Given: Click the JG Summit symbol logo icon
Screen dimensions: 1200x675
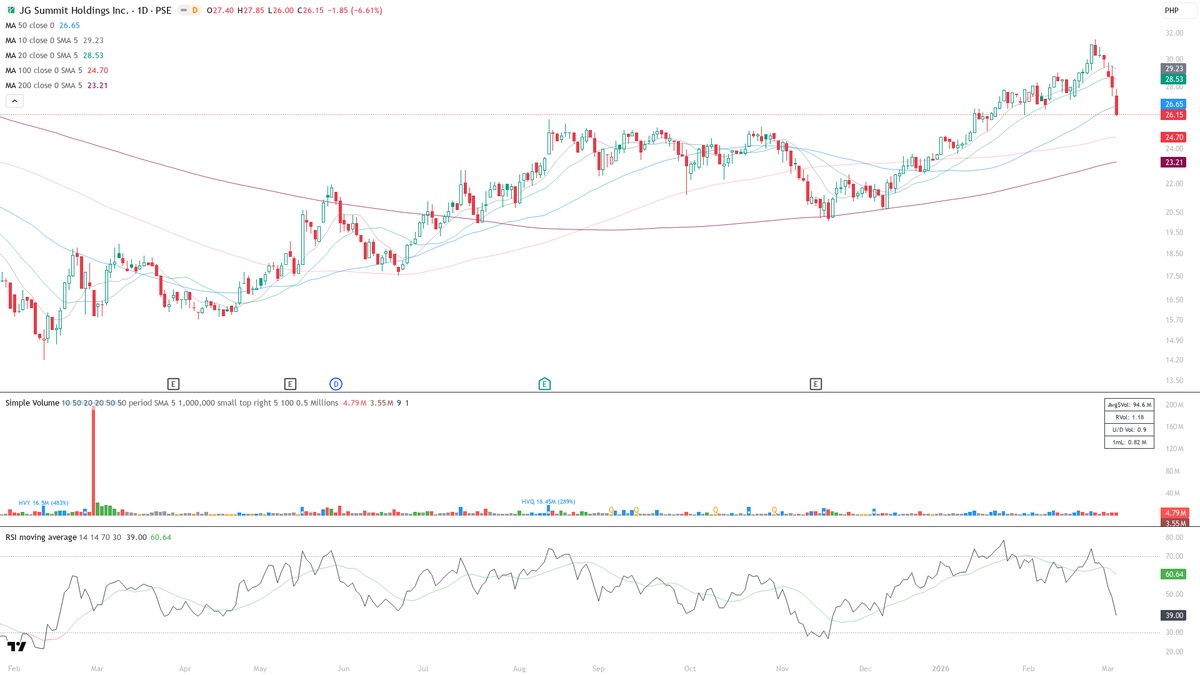Looking at the screenshot, I should (x=10, y=10).
